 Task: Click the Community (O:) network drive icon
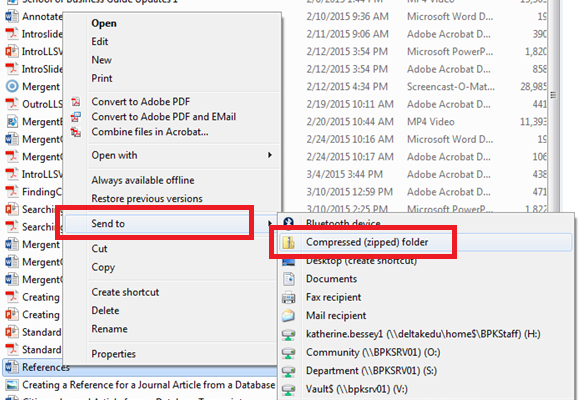[288, 352]
